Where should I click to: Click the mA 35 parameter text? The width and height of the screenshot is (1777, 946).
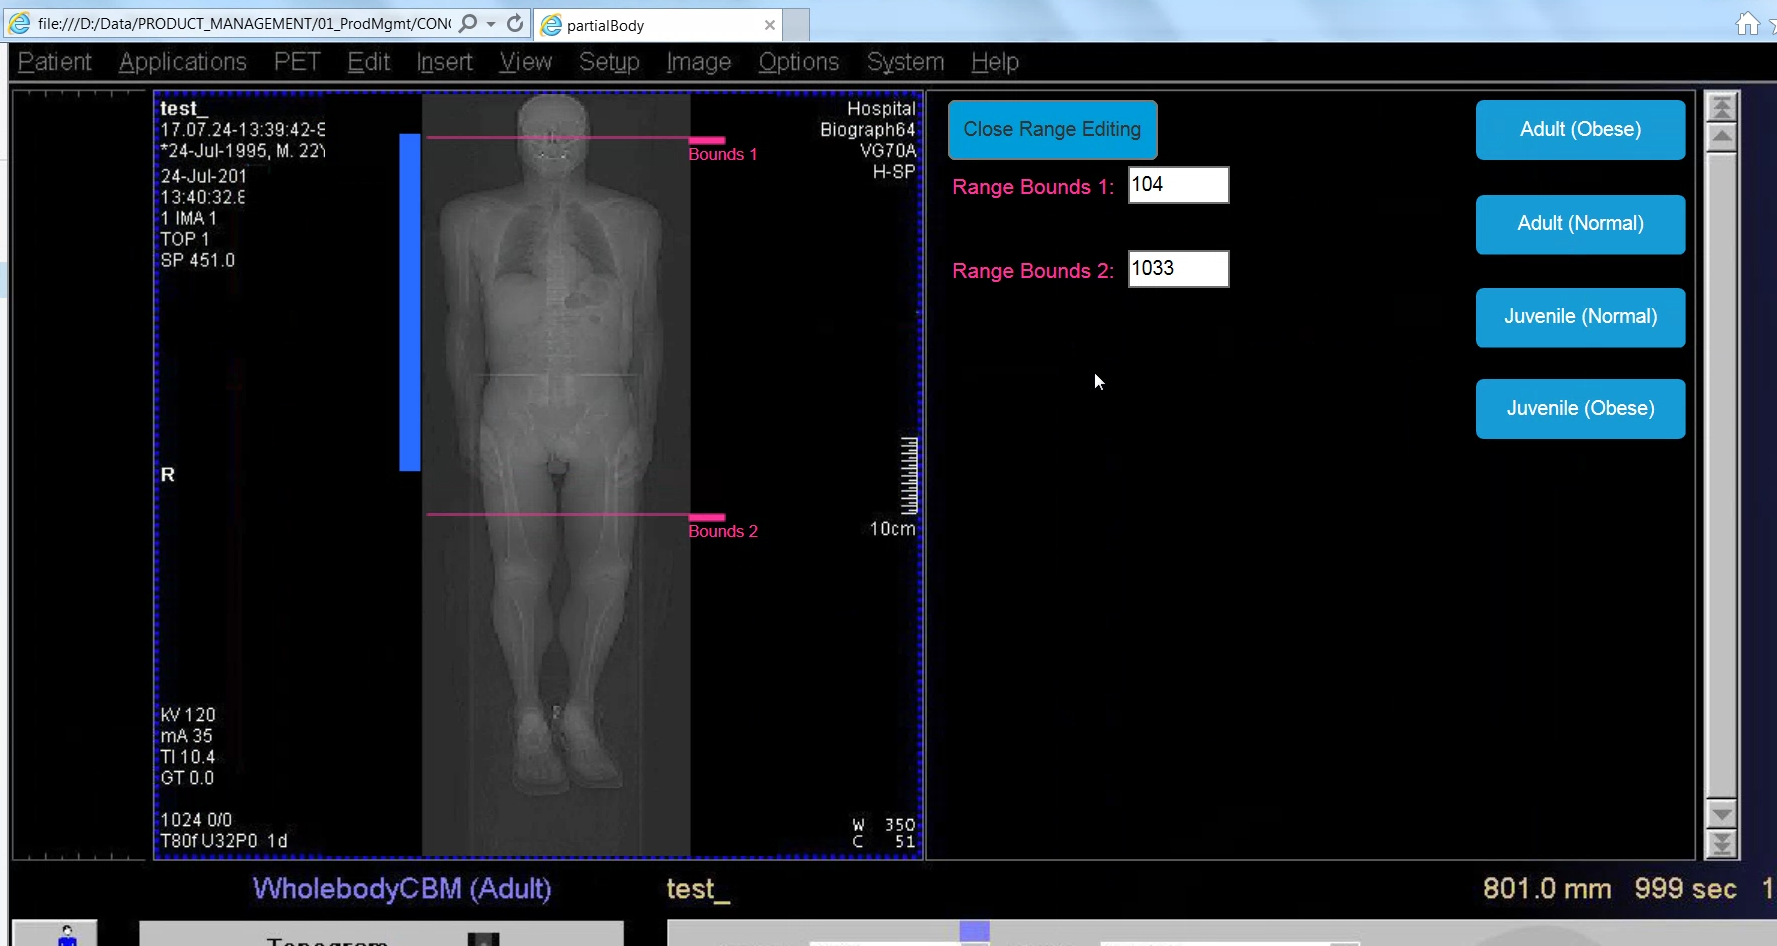[186, 736]
